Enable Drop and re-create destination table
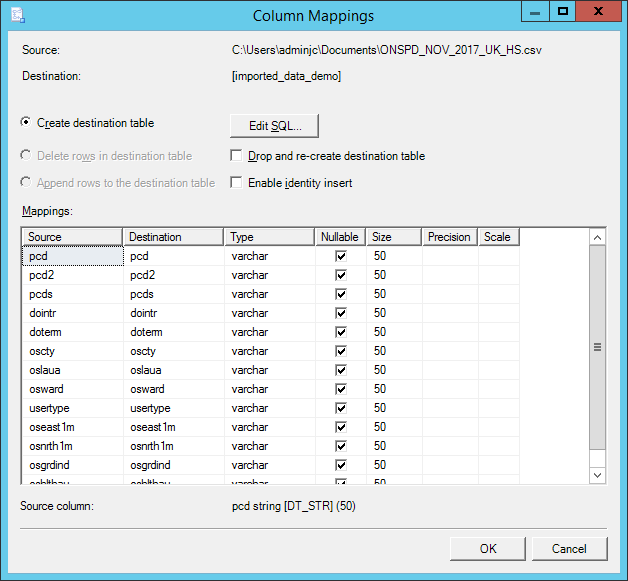Screen dimensions: 628x581 click(237, 156)
